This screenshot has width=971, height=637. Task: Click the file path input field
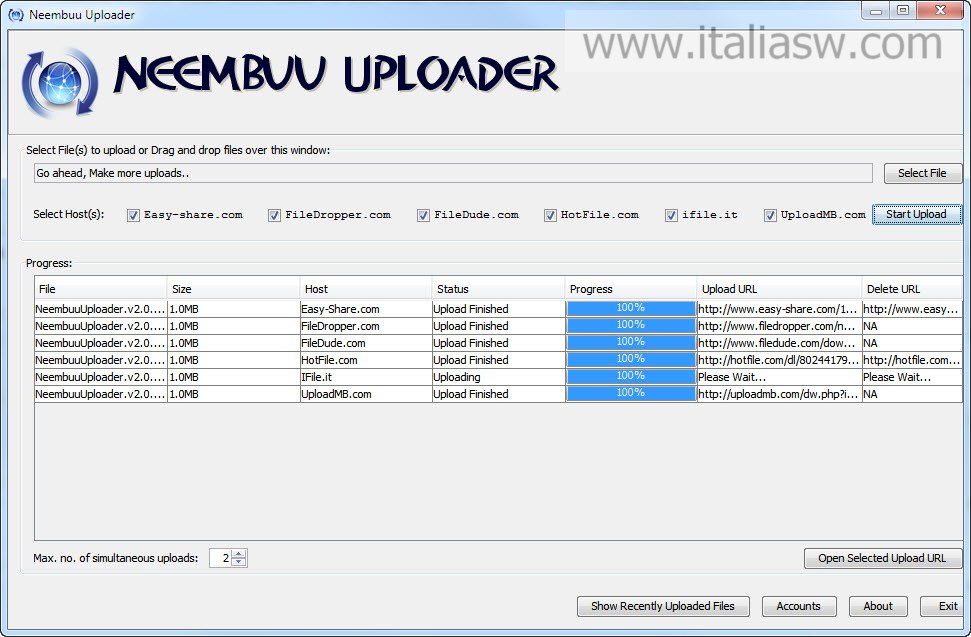pyautogui.click(x=453, y=173)
